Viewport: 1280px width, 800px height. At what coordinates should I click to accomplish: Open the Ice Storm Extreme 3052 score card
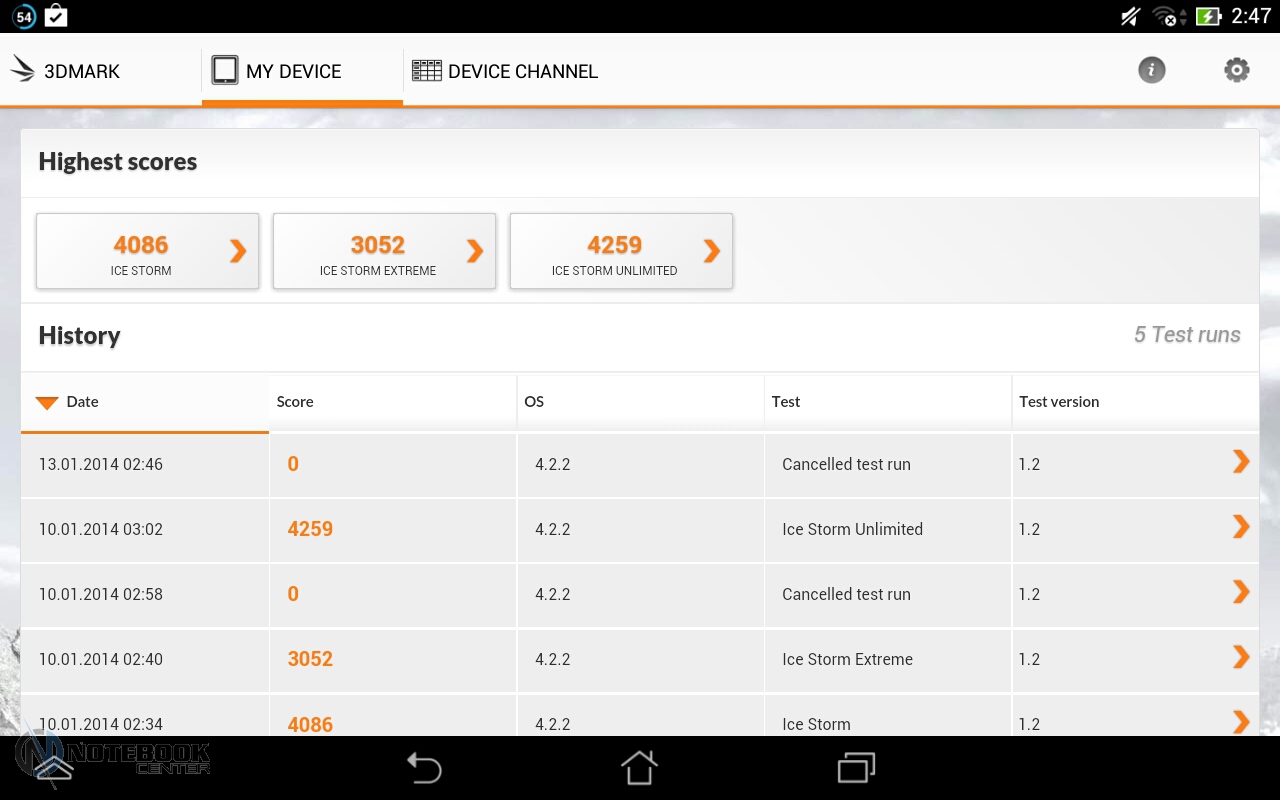point(384,252)
